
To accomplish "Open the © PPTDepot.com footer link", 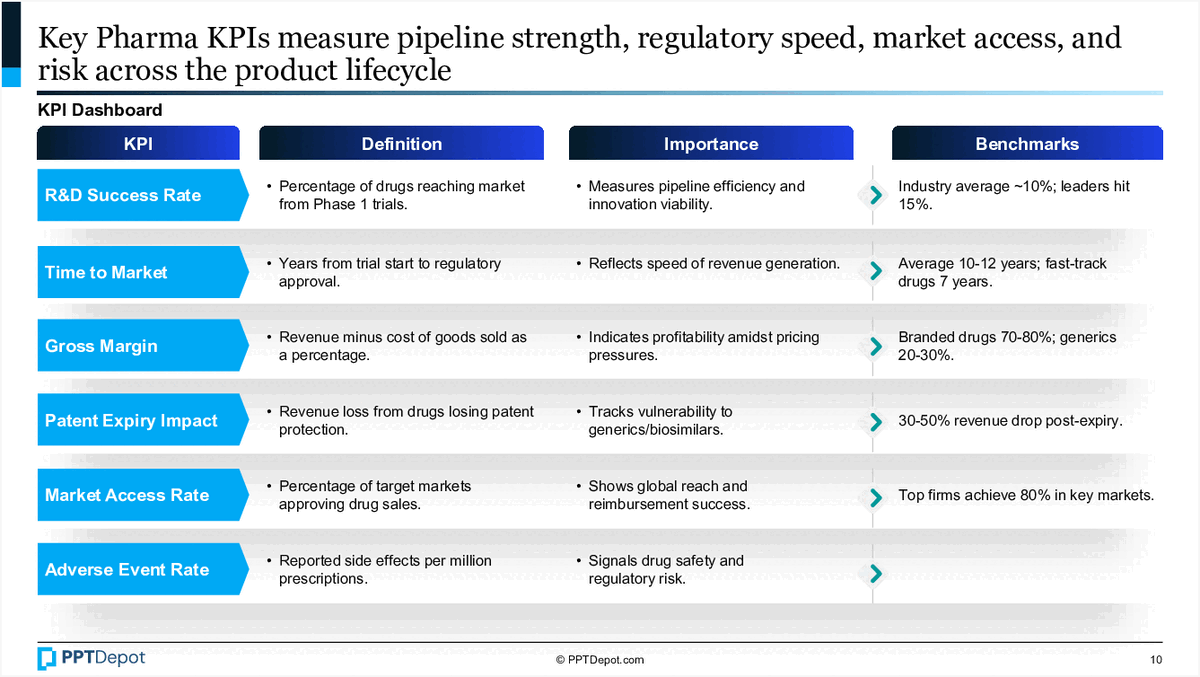I will (x=600, y=660).
